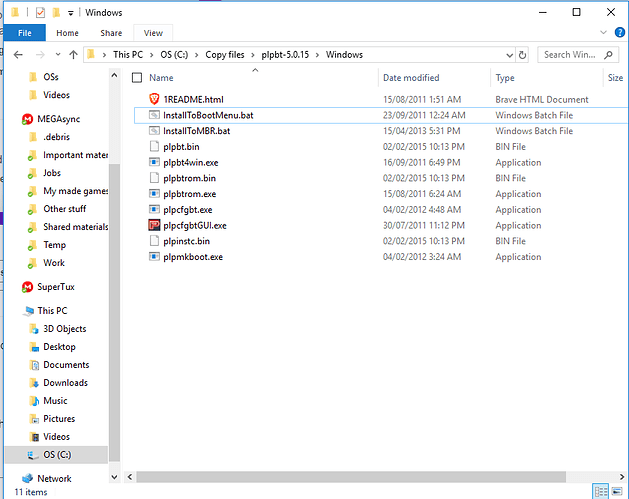629x499 pixels.
Task: Toggle the select-all checkbox beside Name
Action: [x=137, y=77]
